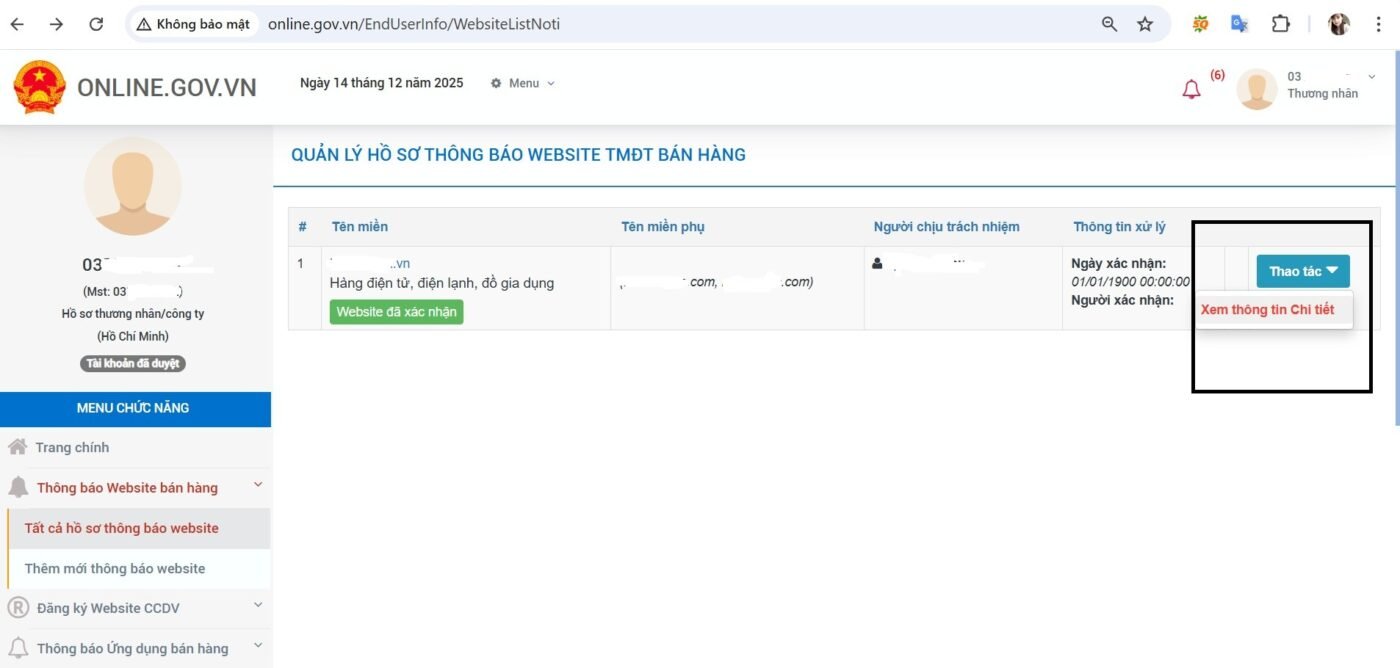The height and width of the screenshot is (668, 1400).
Task: Click the Google Translate extension icon
Action: pos(1239,22)
